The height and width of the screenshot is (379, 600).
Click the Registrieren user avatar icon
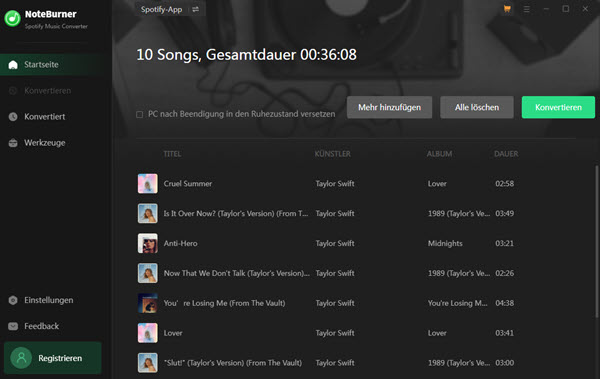click(x=21, y=358)
